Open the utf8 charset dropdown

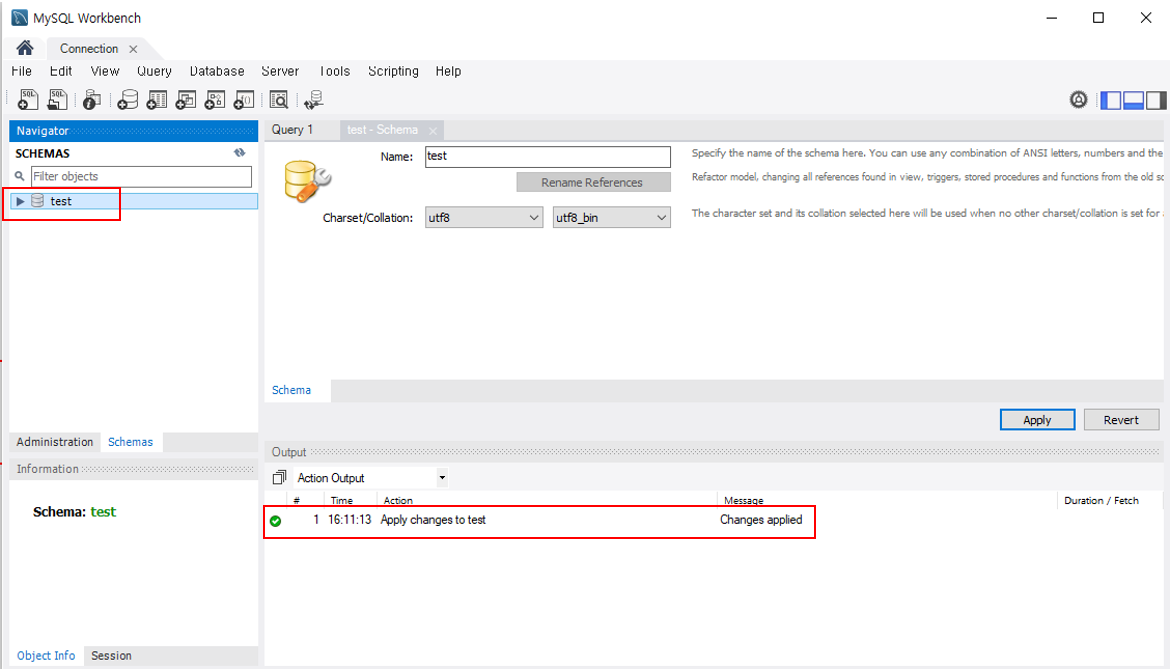pos(484,217)
